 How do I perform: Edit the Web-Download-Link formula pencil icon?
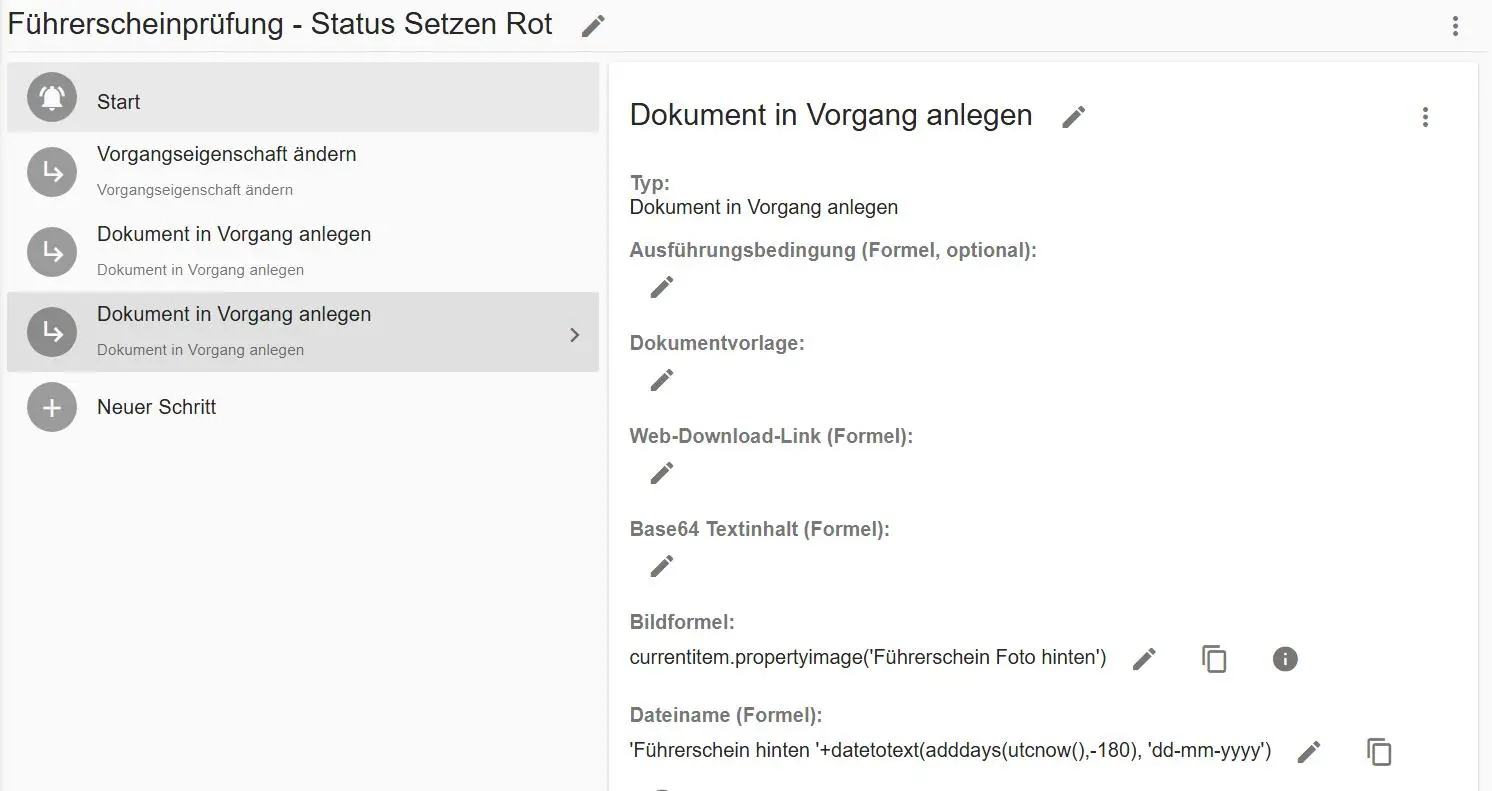coord(661,472)
